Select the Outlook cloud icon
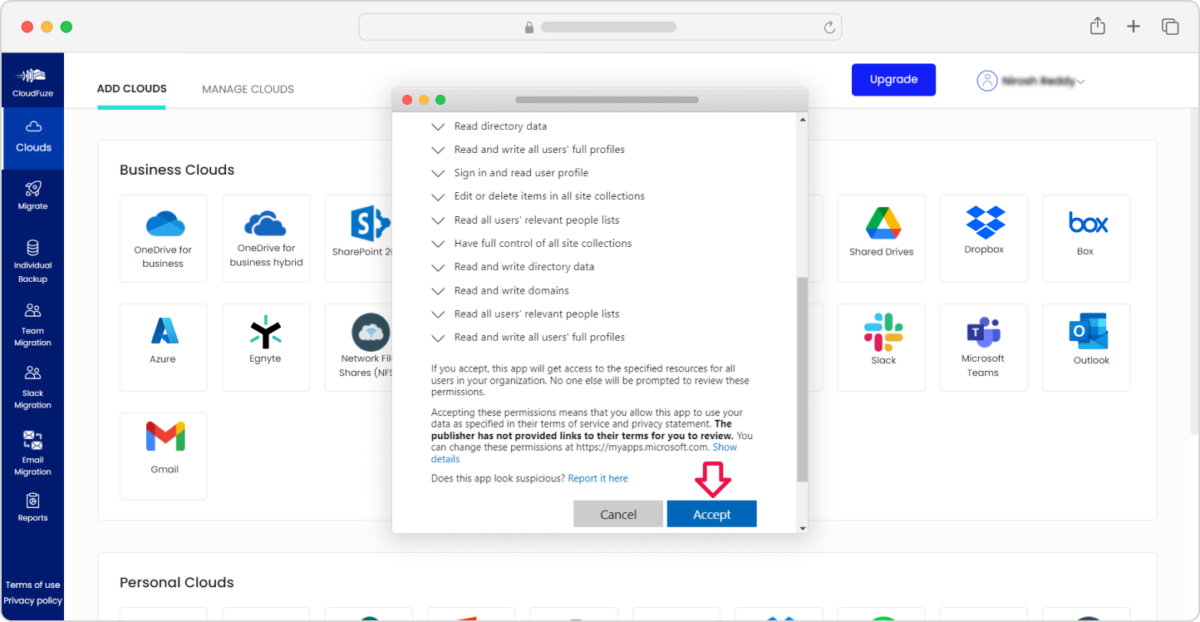Screen dimensions: 1200x622 (1086, 347)
